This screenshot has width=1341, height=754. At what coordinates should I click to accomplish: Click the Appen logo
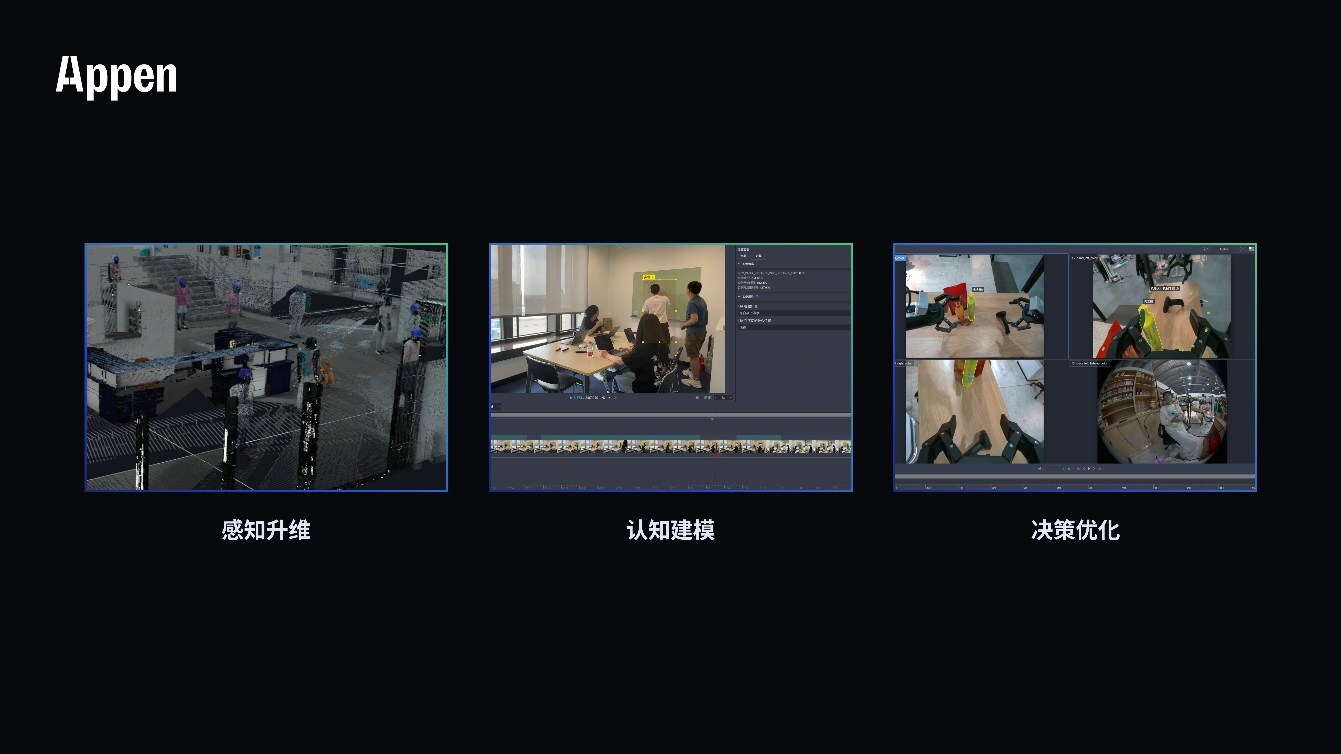coord(116,77)
